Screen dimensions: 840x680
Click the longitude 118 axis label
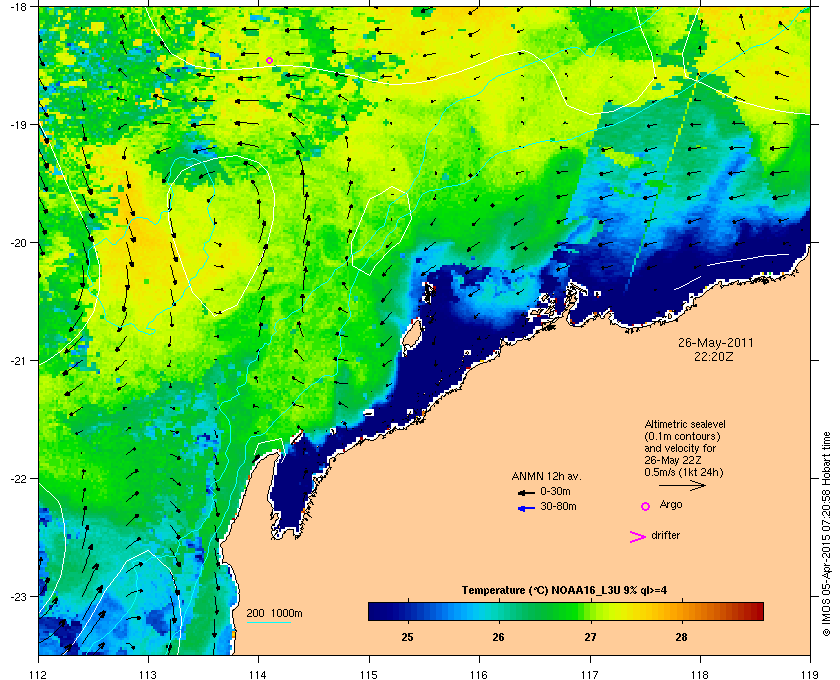[x=700, y=675]
